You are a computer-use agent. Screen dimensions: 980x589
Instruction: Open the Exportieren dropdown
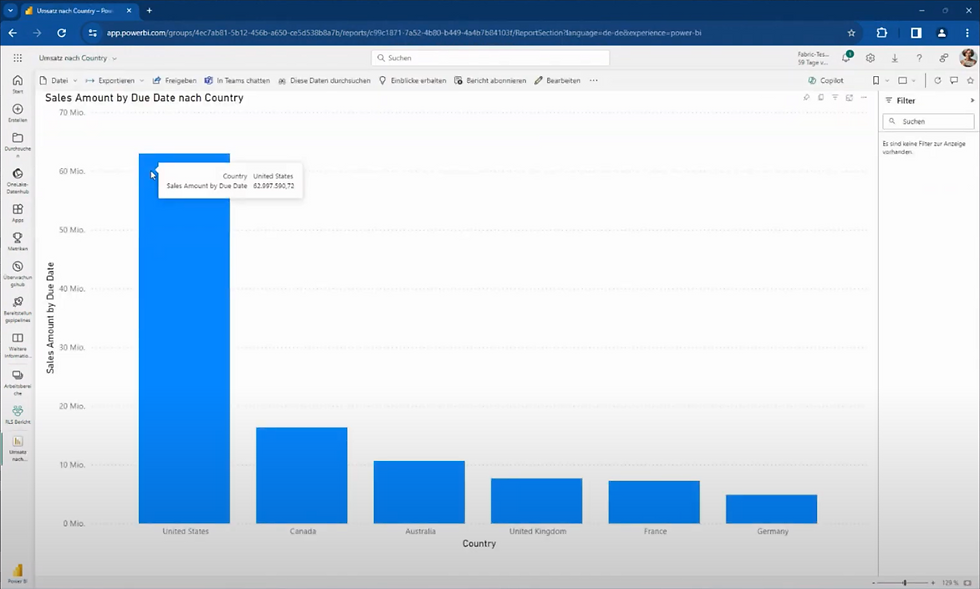[115, 81]
